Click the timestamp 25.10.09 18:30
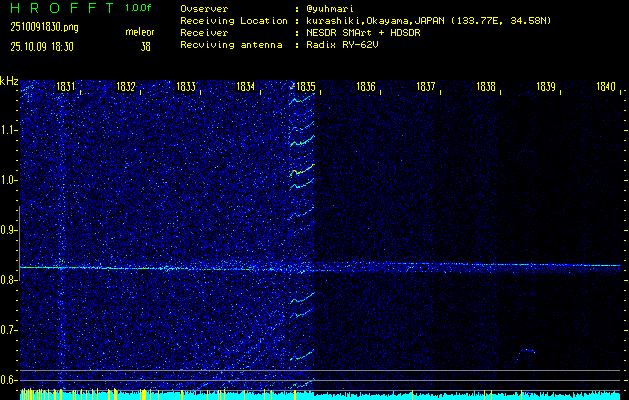This screenshot has width=629, height=400. [42, 47]
